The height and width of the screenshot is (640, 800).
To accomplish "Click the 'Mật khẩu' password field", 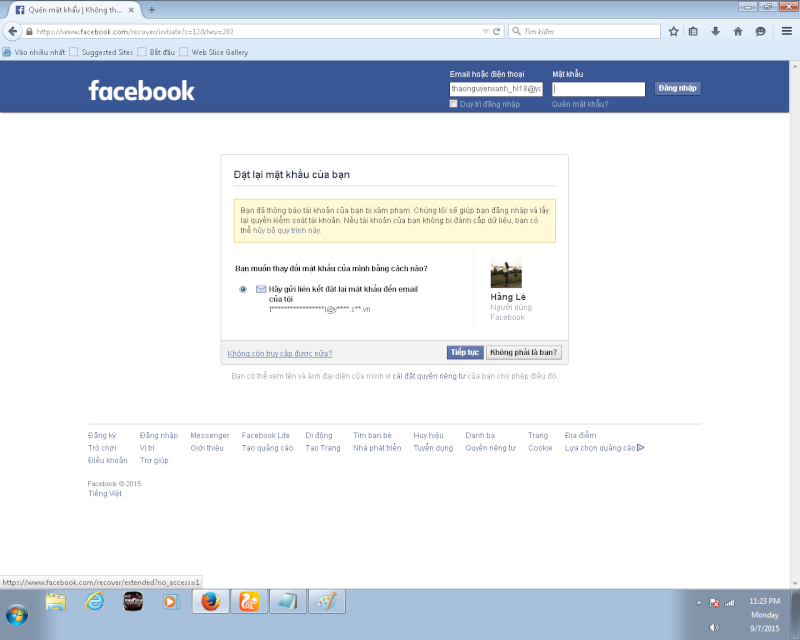I will (x=598, y=89).
